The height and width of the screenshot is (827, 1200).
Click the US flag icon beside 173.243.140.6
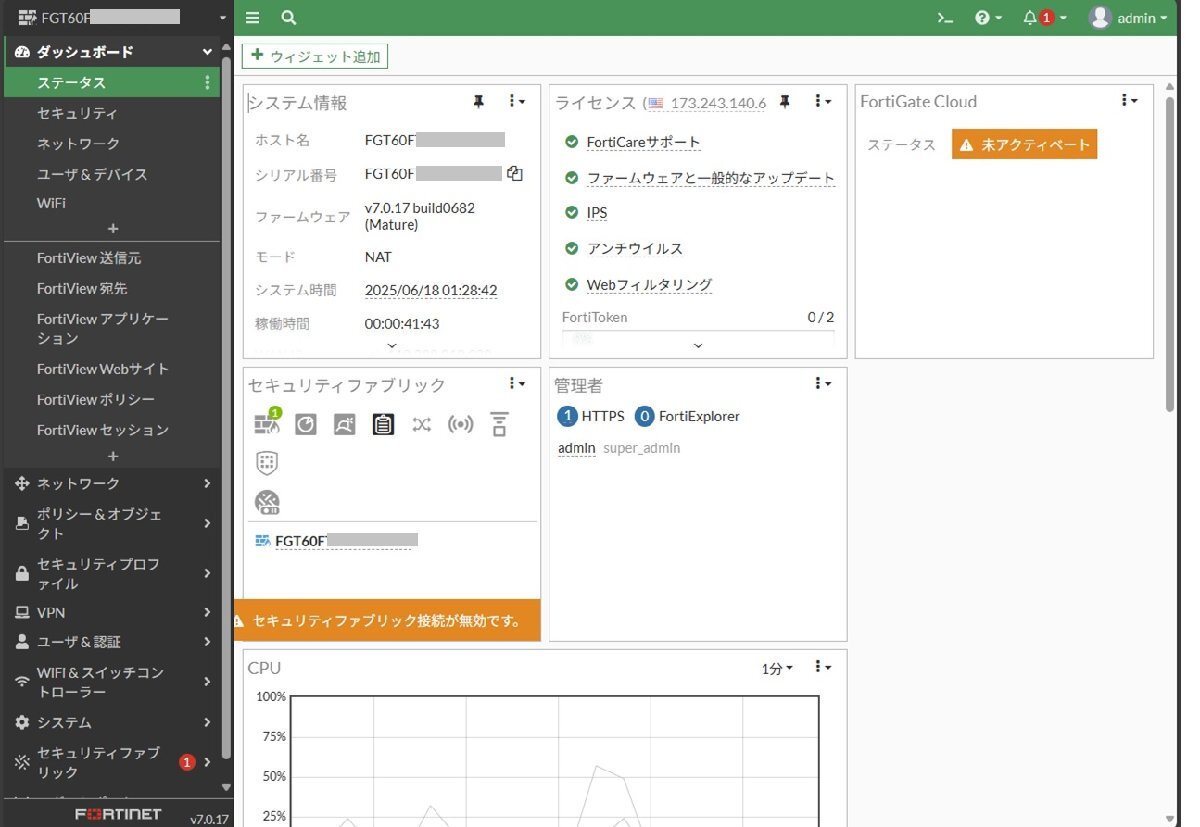pyautogui.click(x=655, y=103)
